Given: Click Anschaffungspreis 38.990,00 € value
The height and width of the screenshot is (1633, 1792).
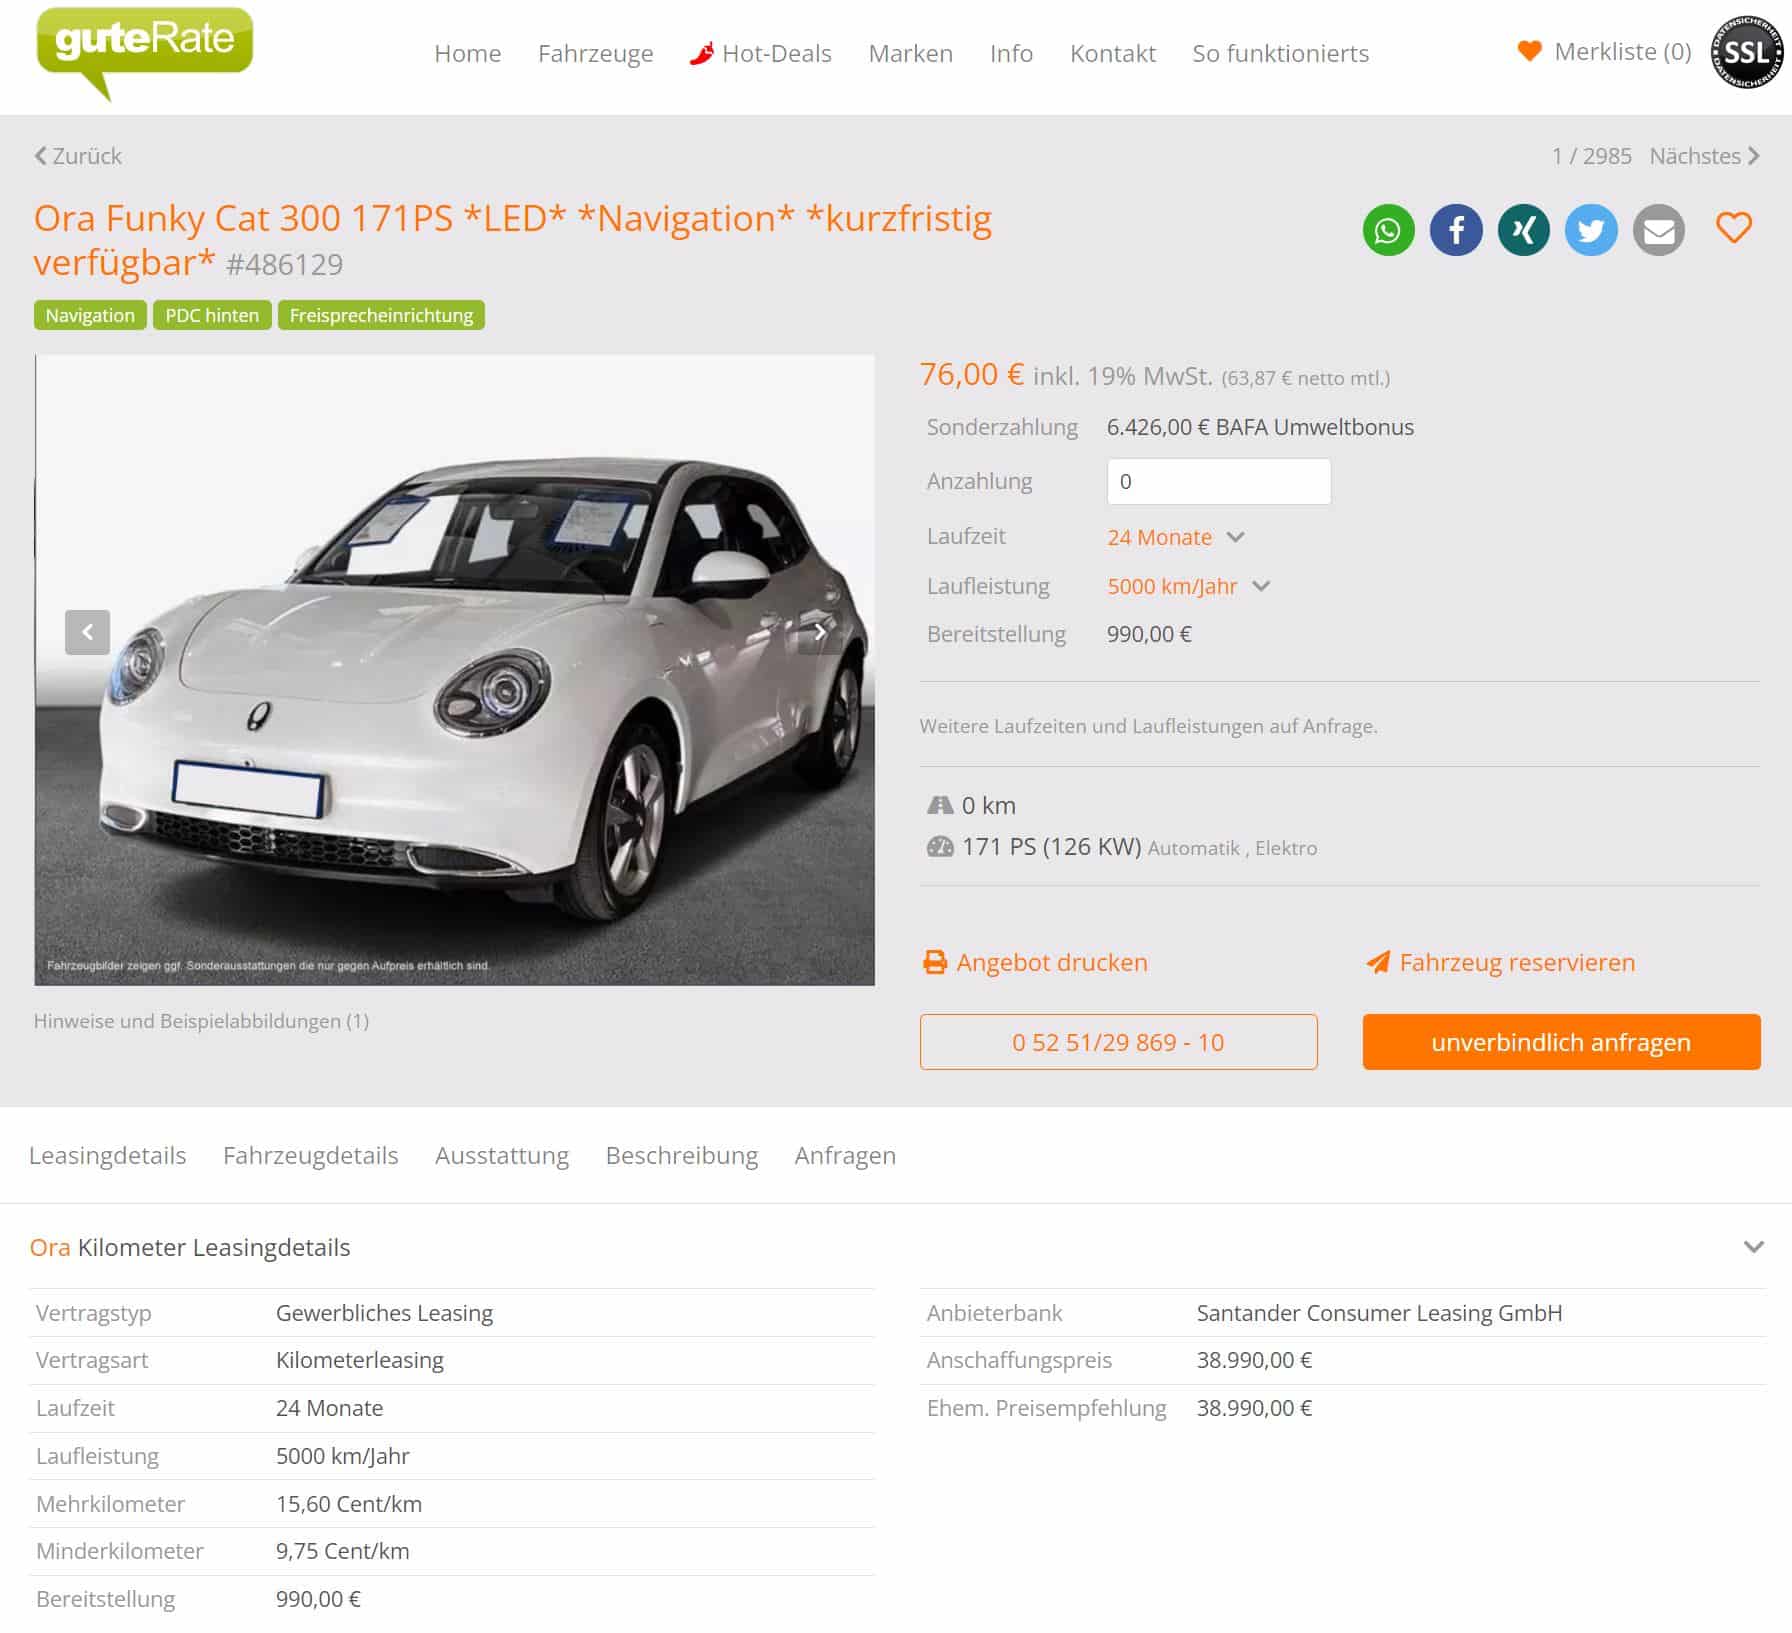Looking at the screenshot, I should pyautogui.click(x=1254, y=1360).
